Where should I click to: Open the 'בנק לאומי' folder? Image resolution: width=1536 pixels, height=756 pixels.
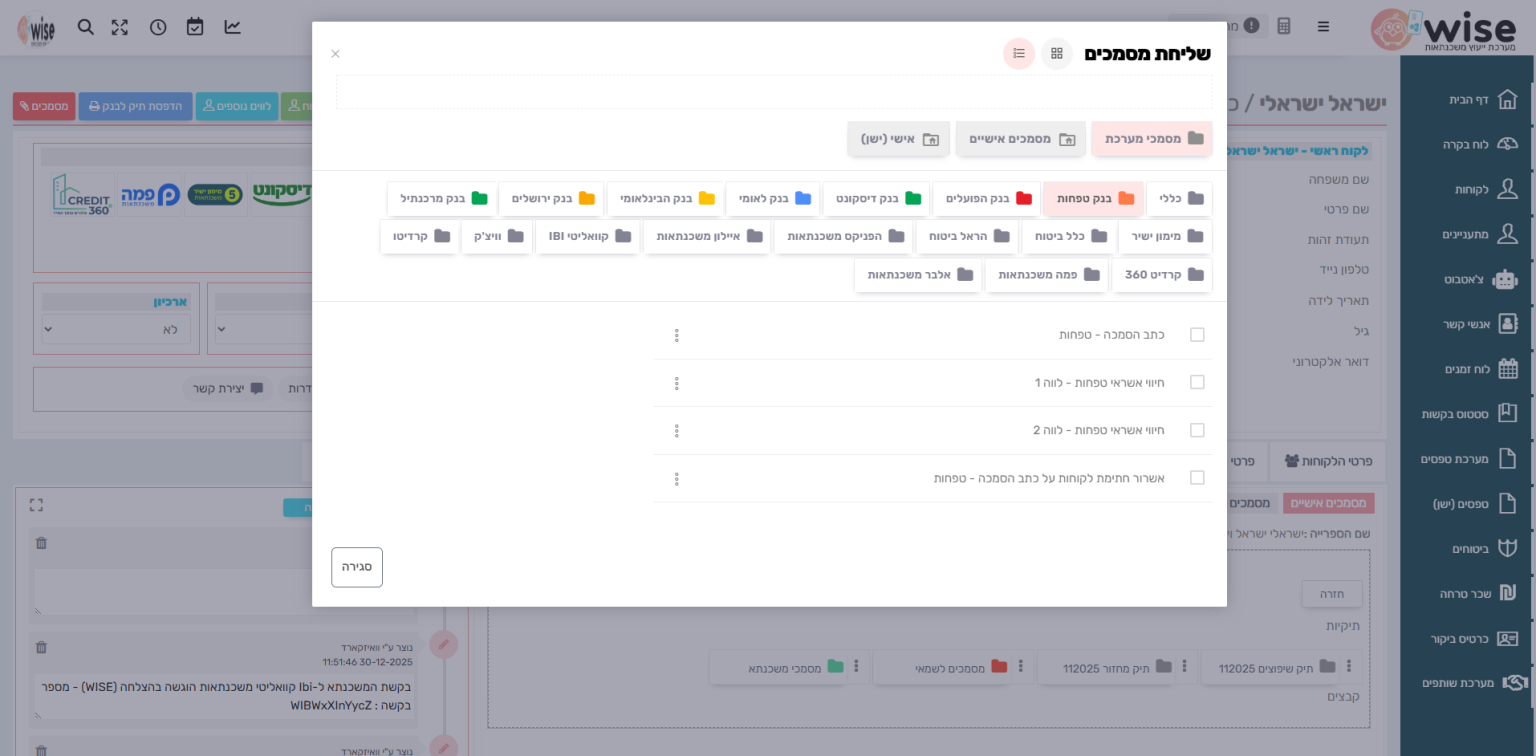click(x=773, y=199)
